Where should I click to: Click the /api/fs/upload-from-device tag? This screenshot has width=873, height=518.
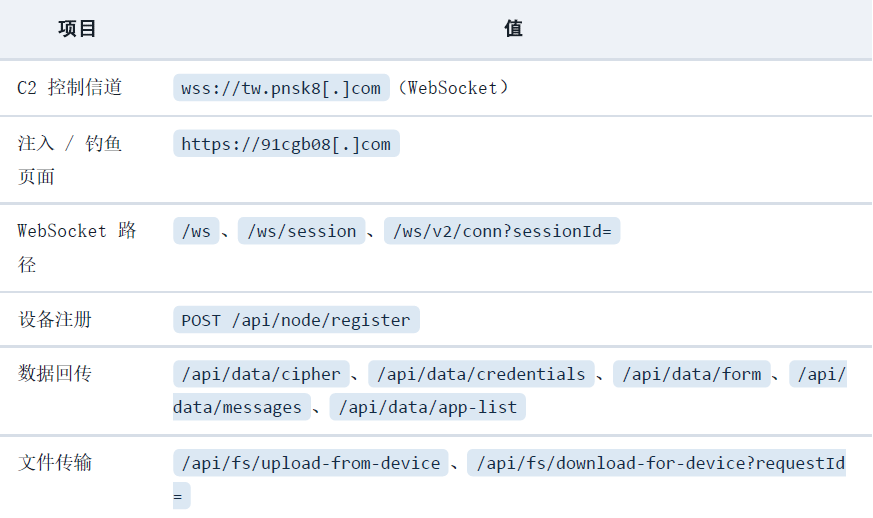coord(311,463)
